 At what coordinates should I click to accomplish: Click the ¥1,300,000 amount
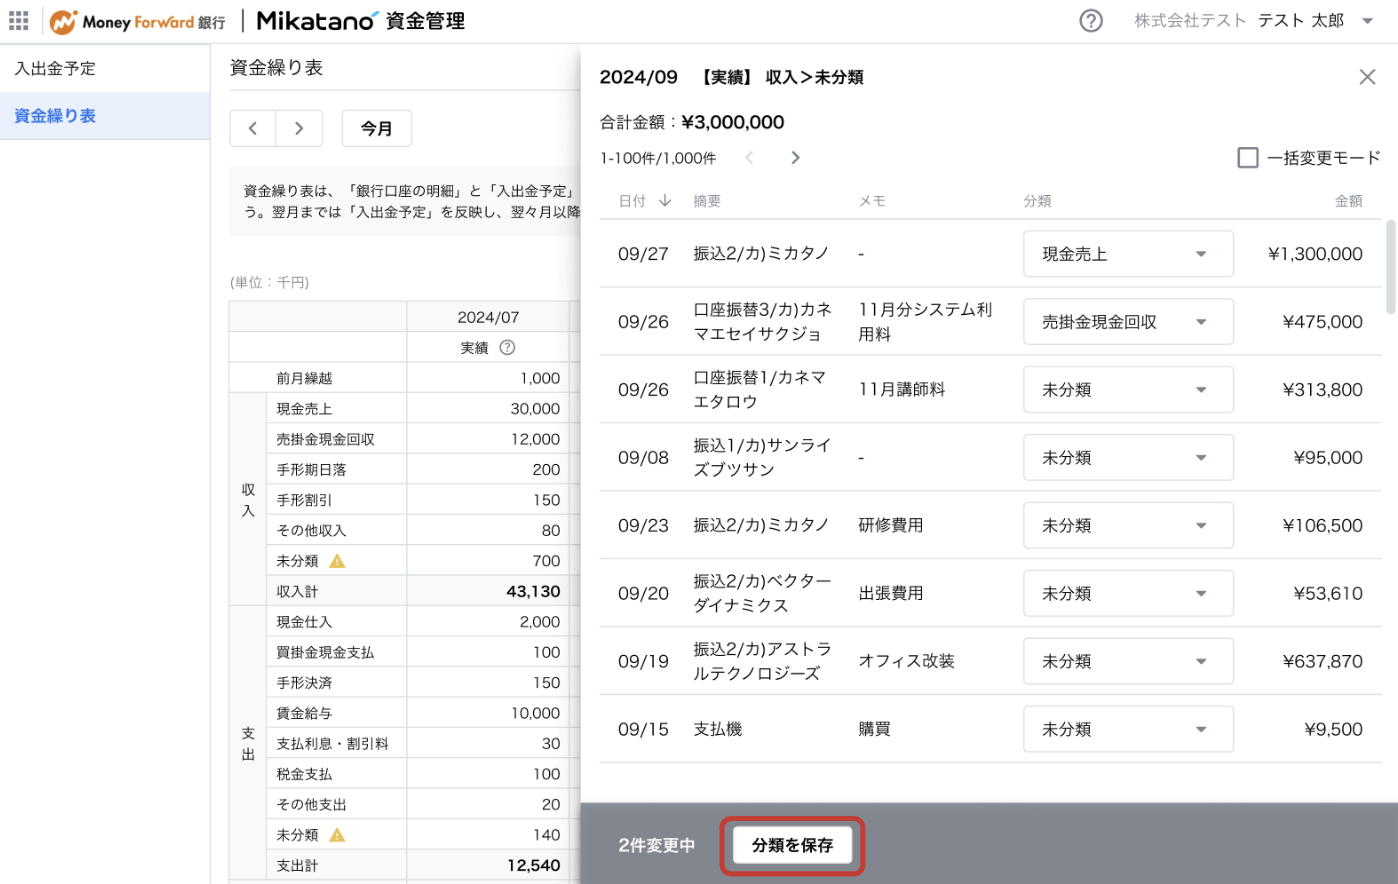pos(1315,254)
